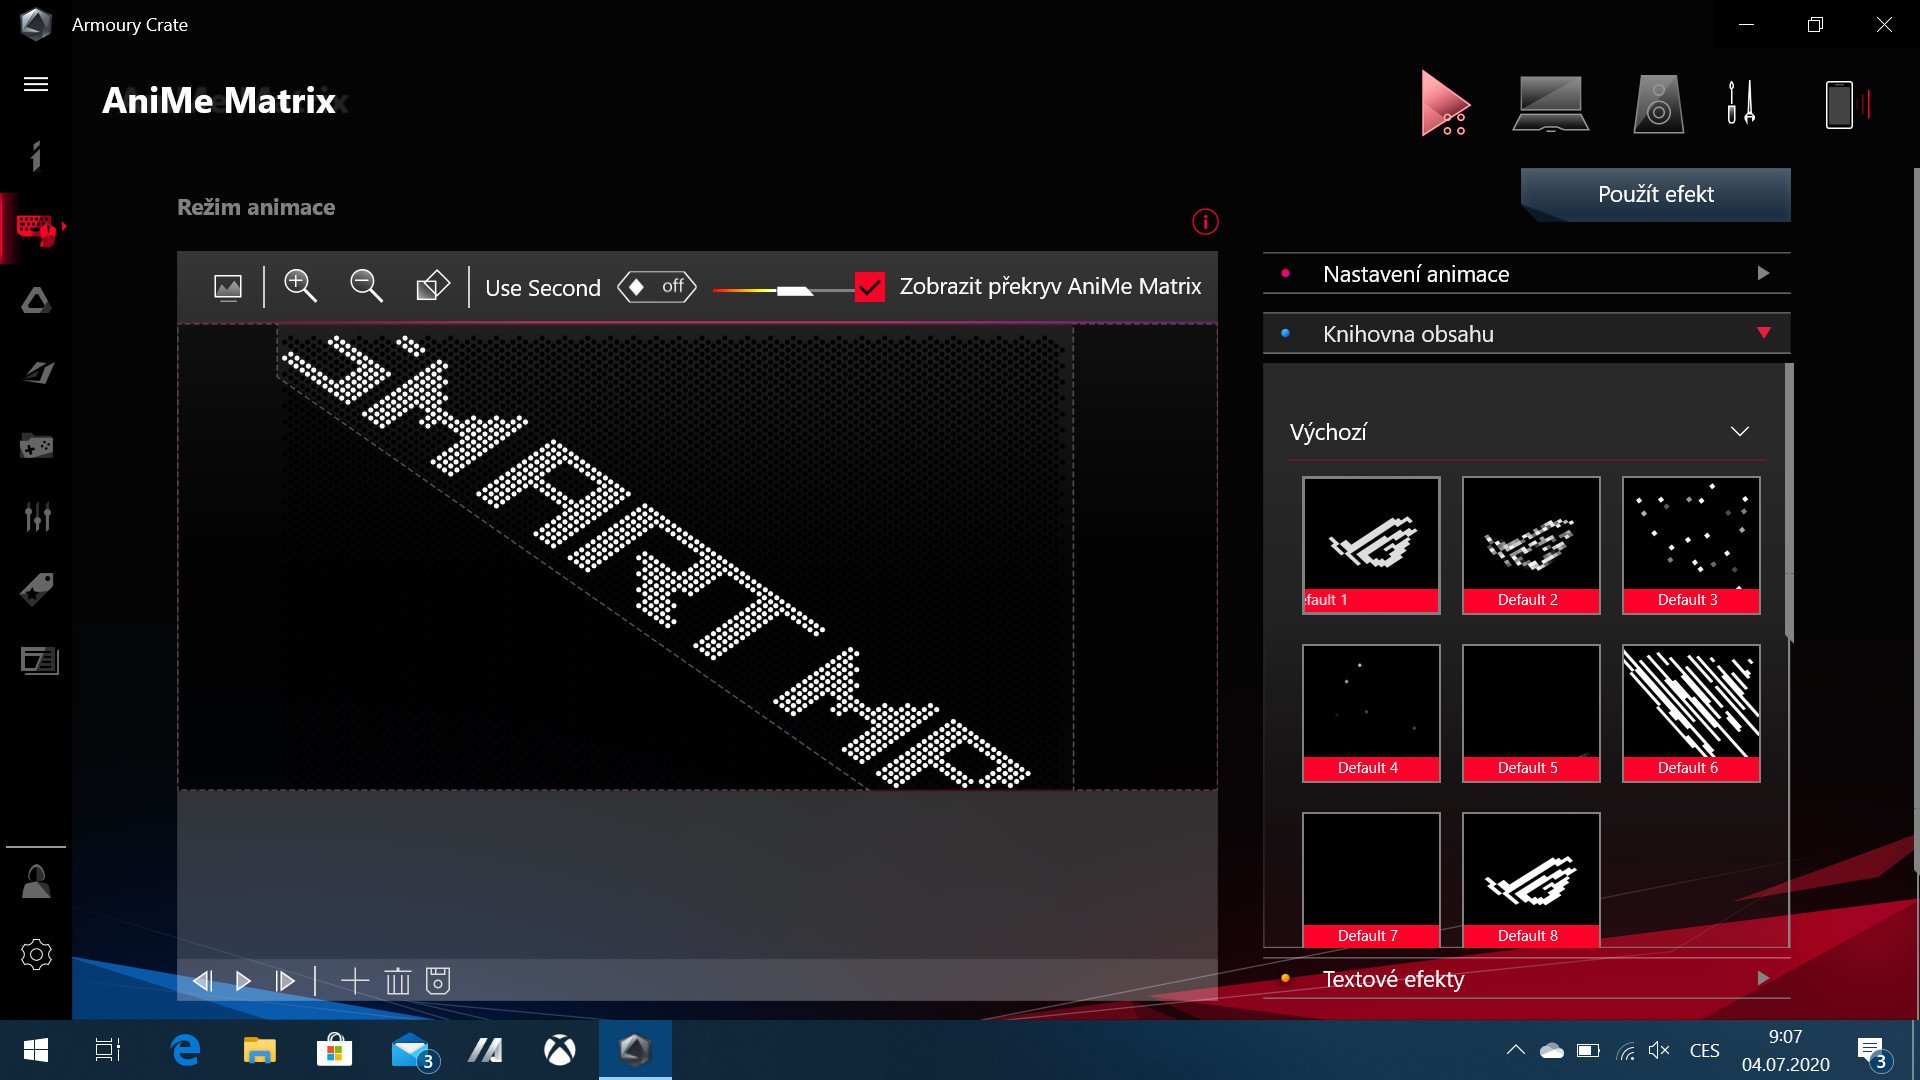Select the Default 7 animation thumbnail

[x=1371, y=880]
